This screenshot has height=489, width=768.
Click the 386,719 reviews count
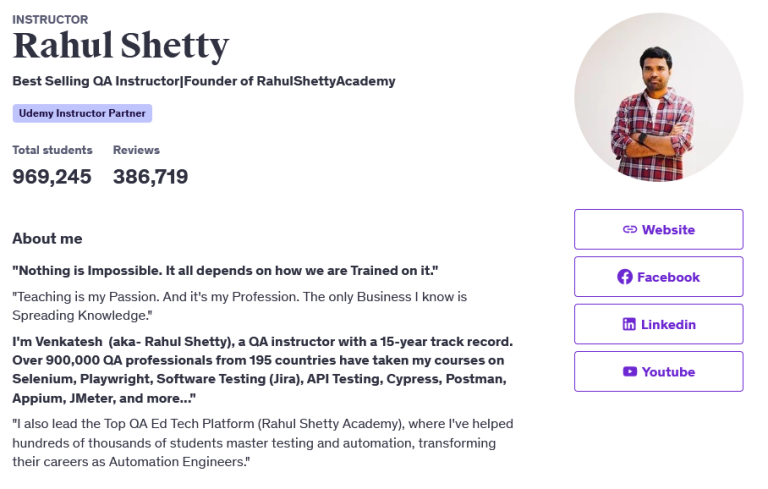pyautogui.click(x=150, y=176)
